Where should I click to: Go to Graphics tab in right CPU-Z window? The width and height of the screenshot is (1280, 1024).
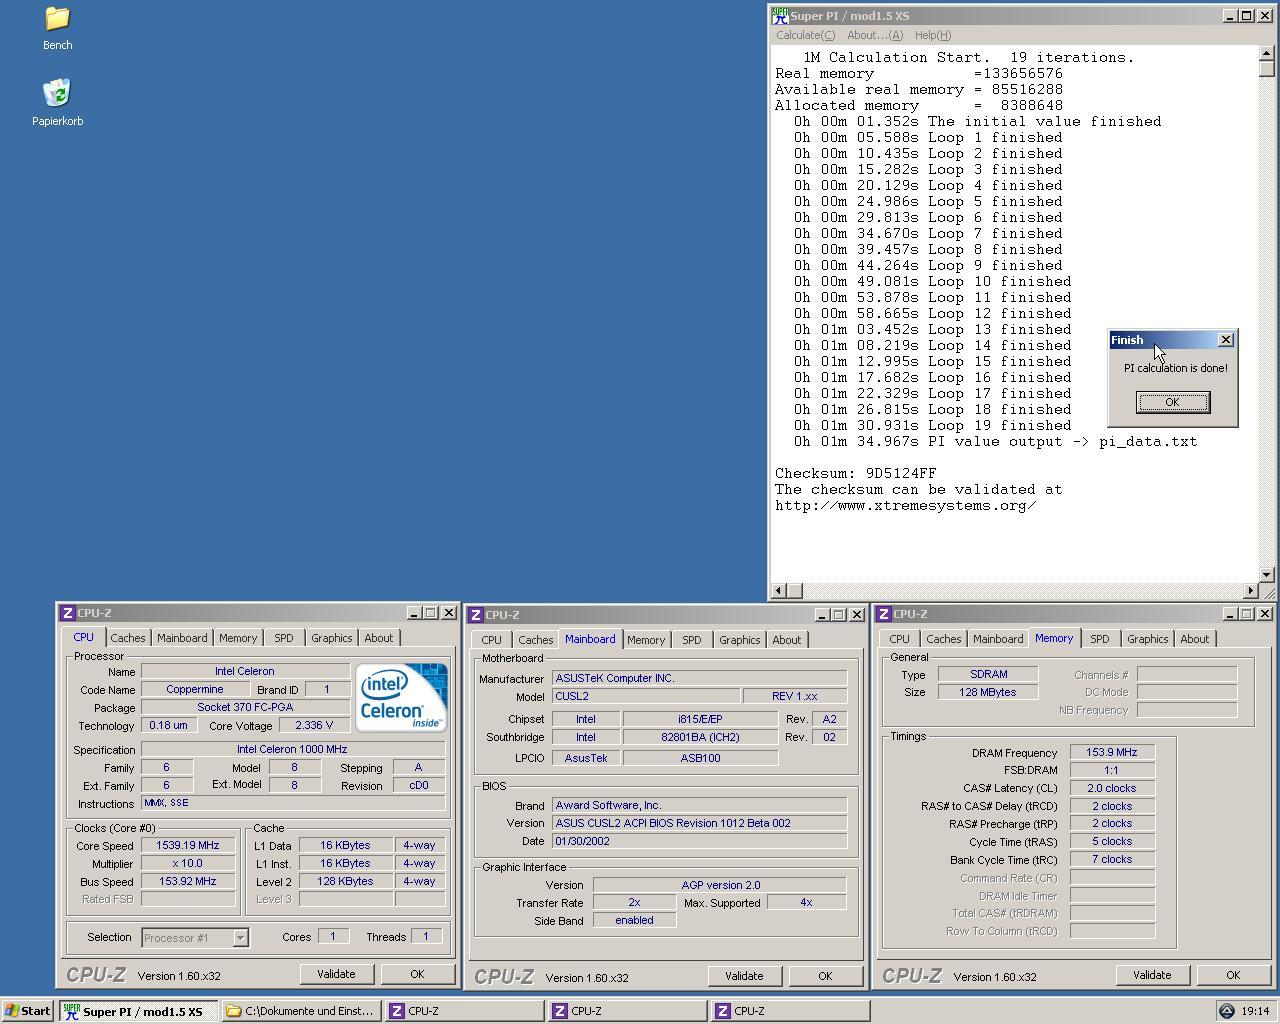1147,639
